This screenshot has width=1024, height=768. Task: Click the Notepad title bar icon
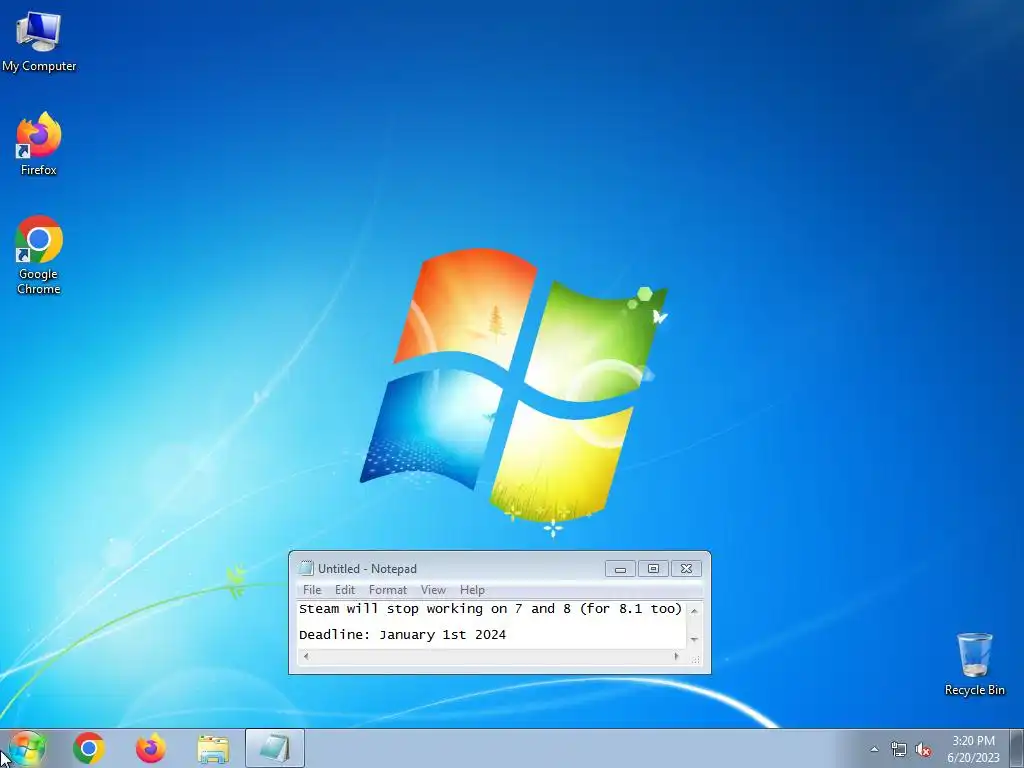pos(306,568)
